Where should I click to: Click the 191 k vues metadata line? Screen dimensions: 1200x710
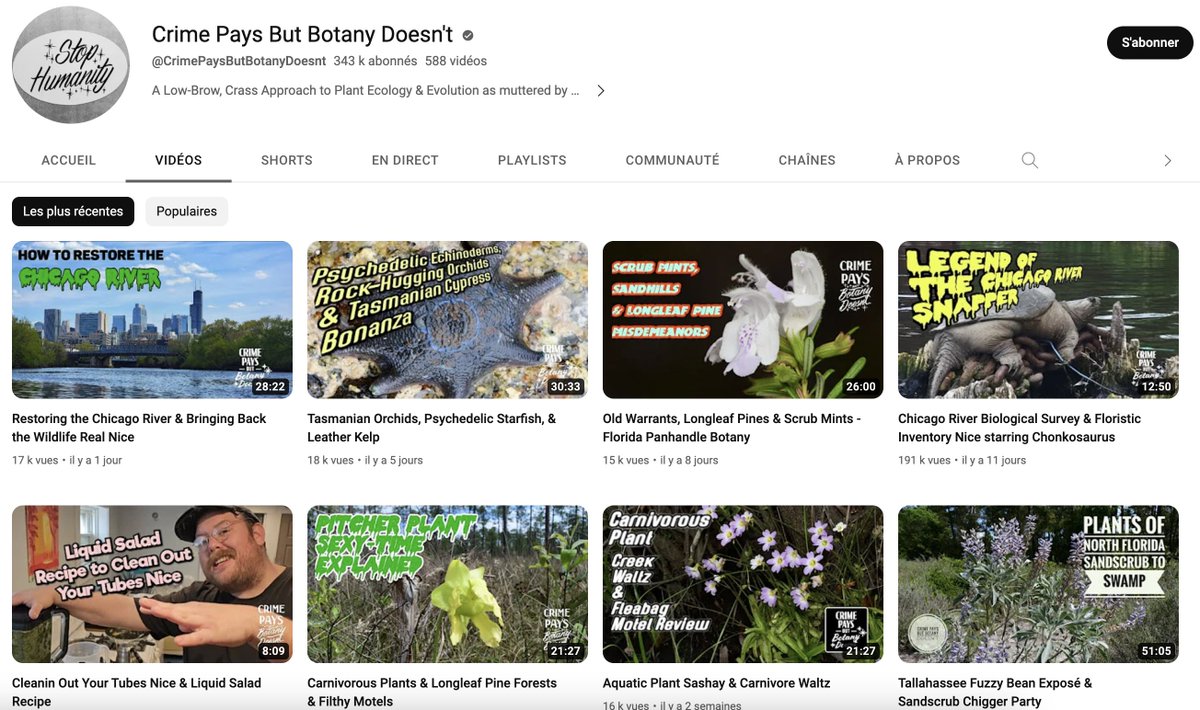click(962, 460)
